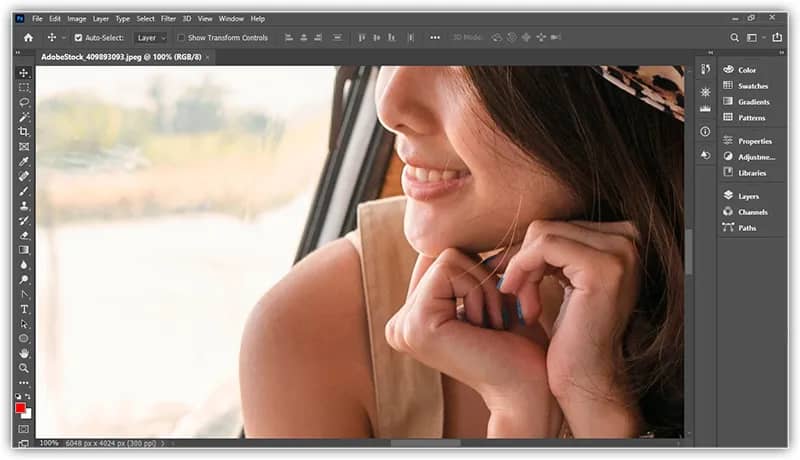Select the Eraser tool
This screenshot has width=800, height=460.
pos(23,236)
